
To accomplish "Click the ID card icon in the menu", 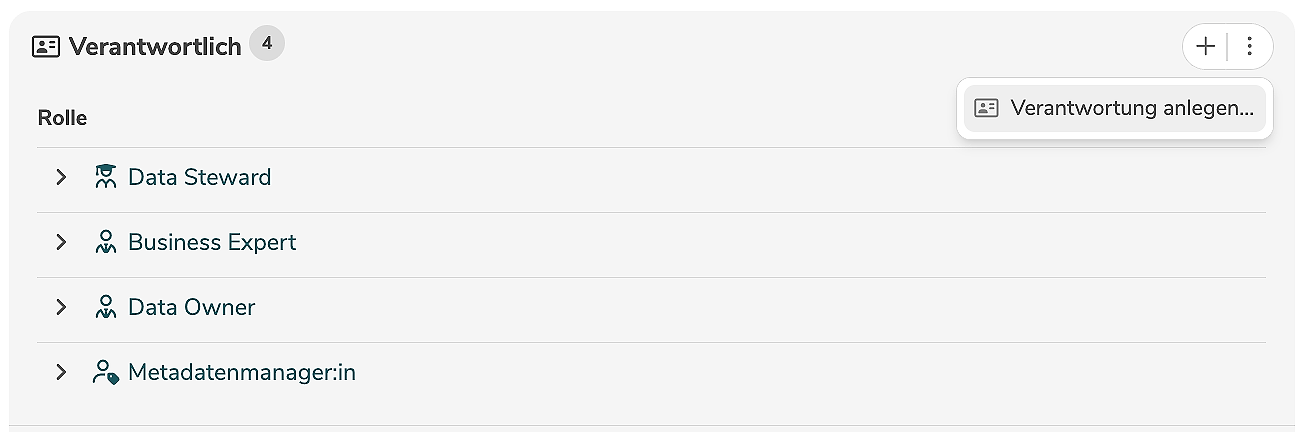I will pyautogui.click(x=986, y=108).
